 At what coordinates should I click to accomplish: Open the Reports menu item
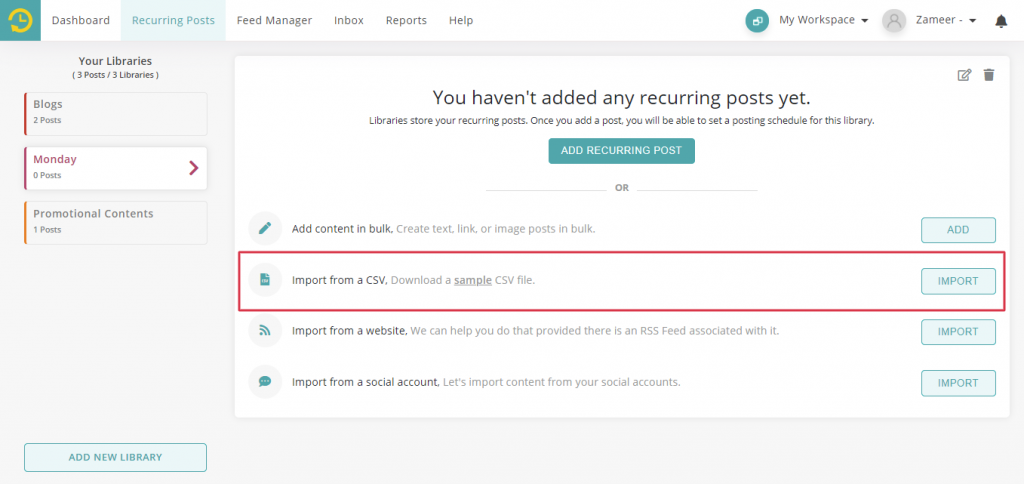click(x=406, y=20)
